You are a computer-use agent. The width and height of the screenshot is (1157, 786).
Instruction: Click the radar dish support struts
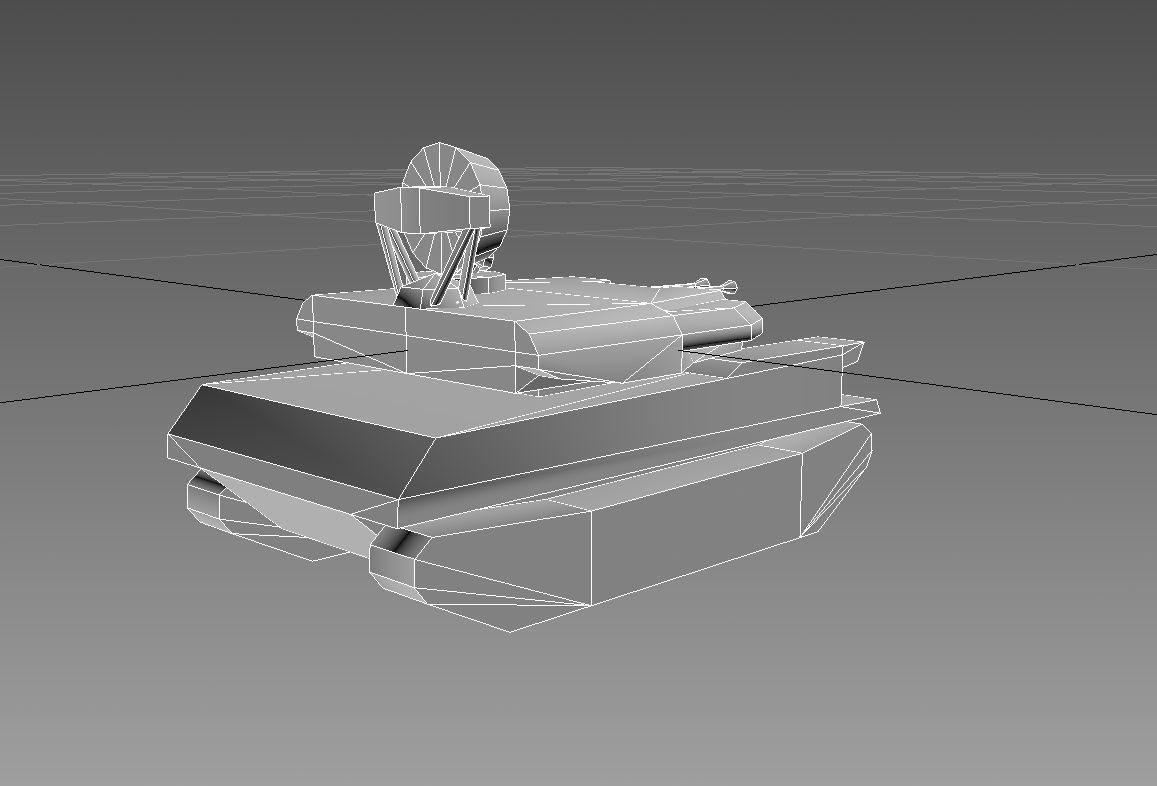tap(428, 267)
